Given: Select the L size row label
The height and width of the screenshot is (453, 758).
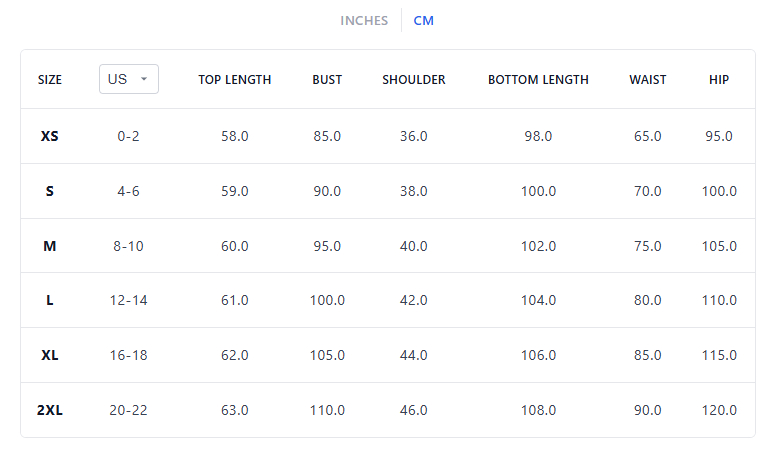Looking at the screenshot, I should click(50, 300).
